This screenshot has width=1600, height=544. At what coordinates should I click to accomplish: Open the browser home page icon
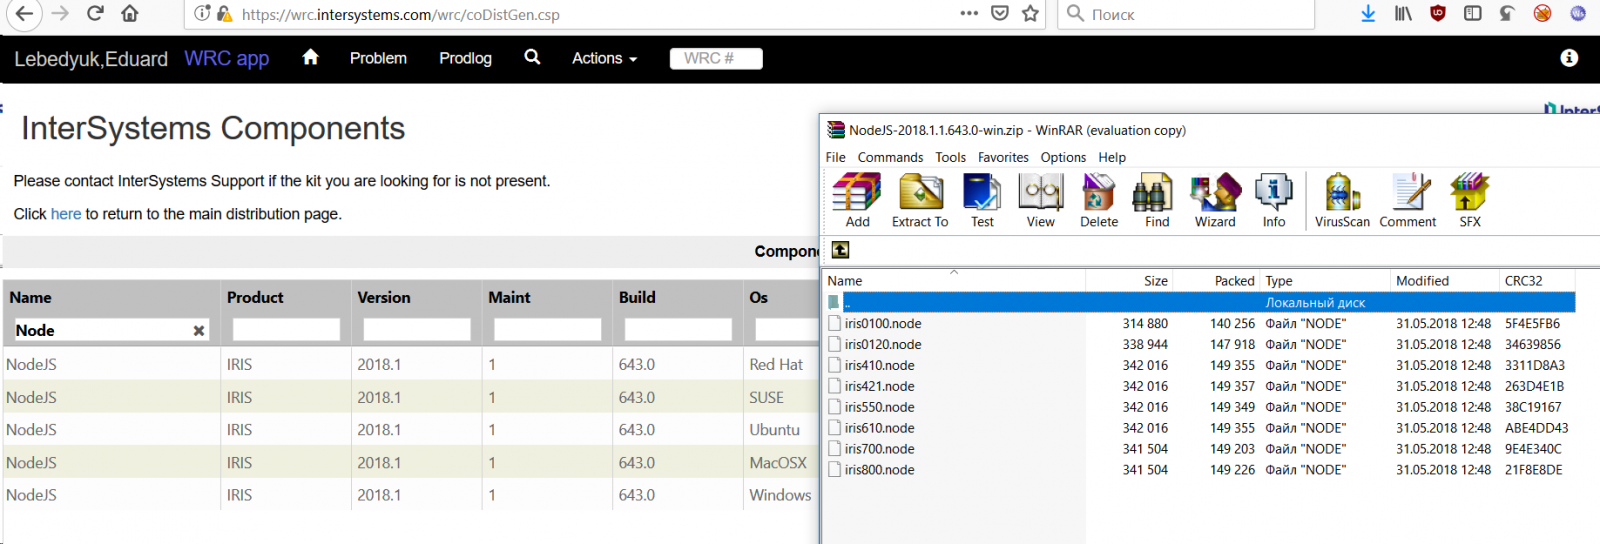[x=130, y=13]
